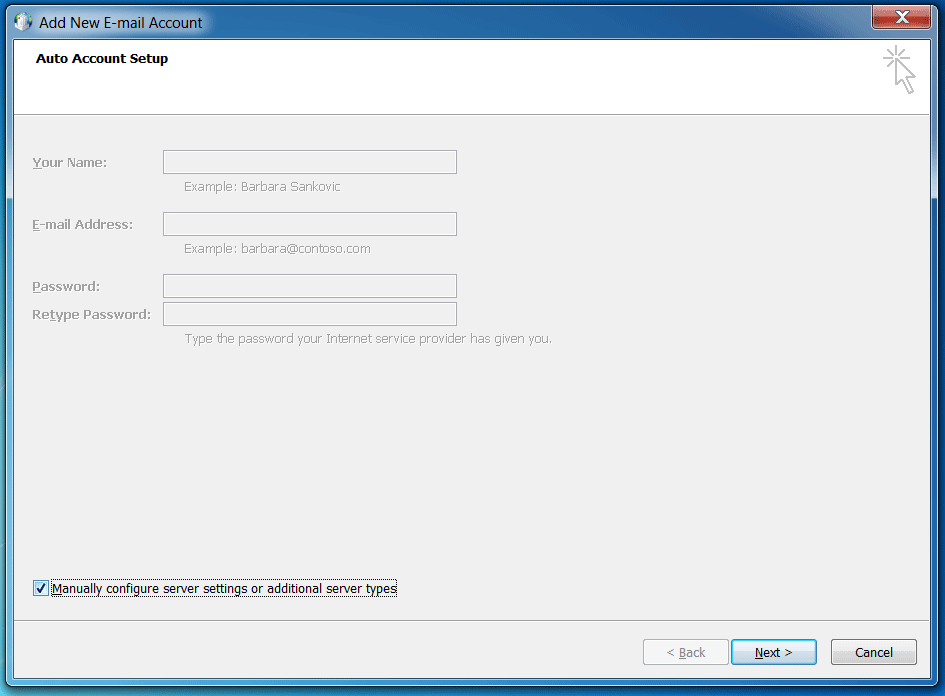Click the Your Name input field
Viewport: 945px width, 696px height.
point(310,162)
